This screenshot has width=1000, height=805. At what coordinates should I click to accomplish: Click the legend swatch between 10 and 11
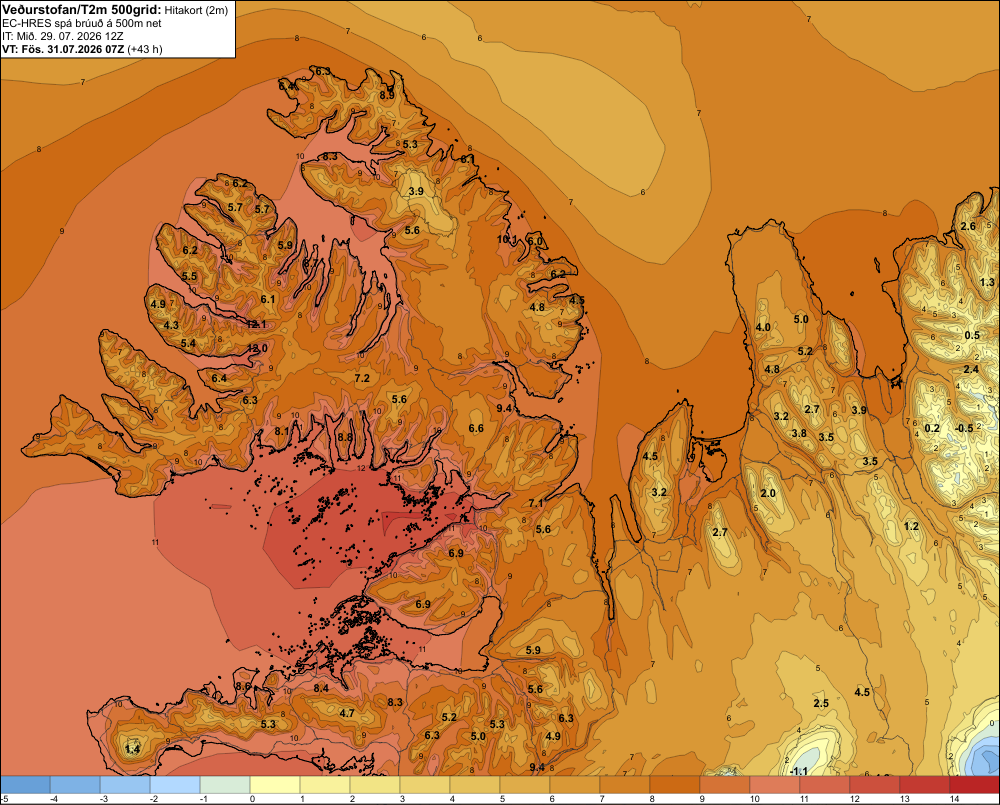774,784
